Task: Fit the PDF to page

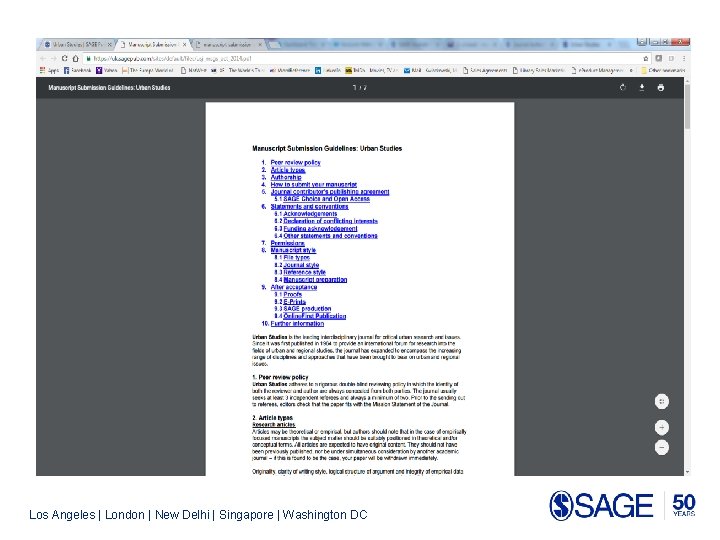Action: coord(662,401)
